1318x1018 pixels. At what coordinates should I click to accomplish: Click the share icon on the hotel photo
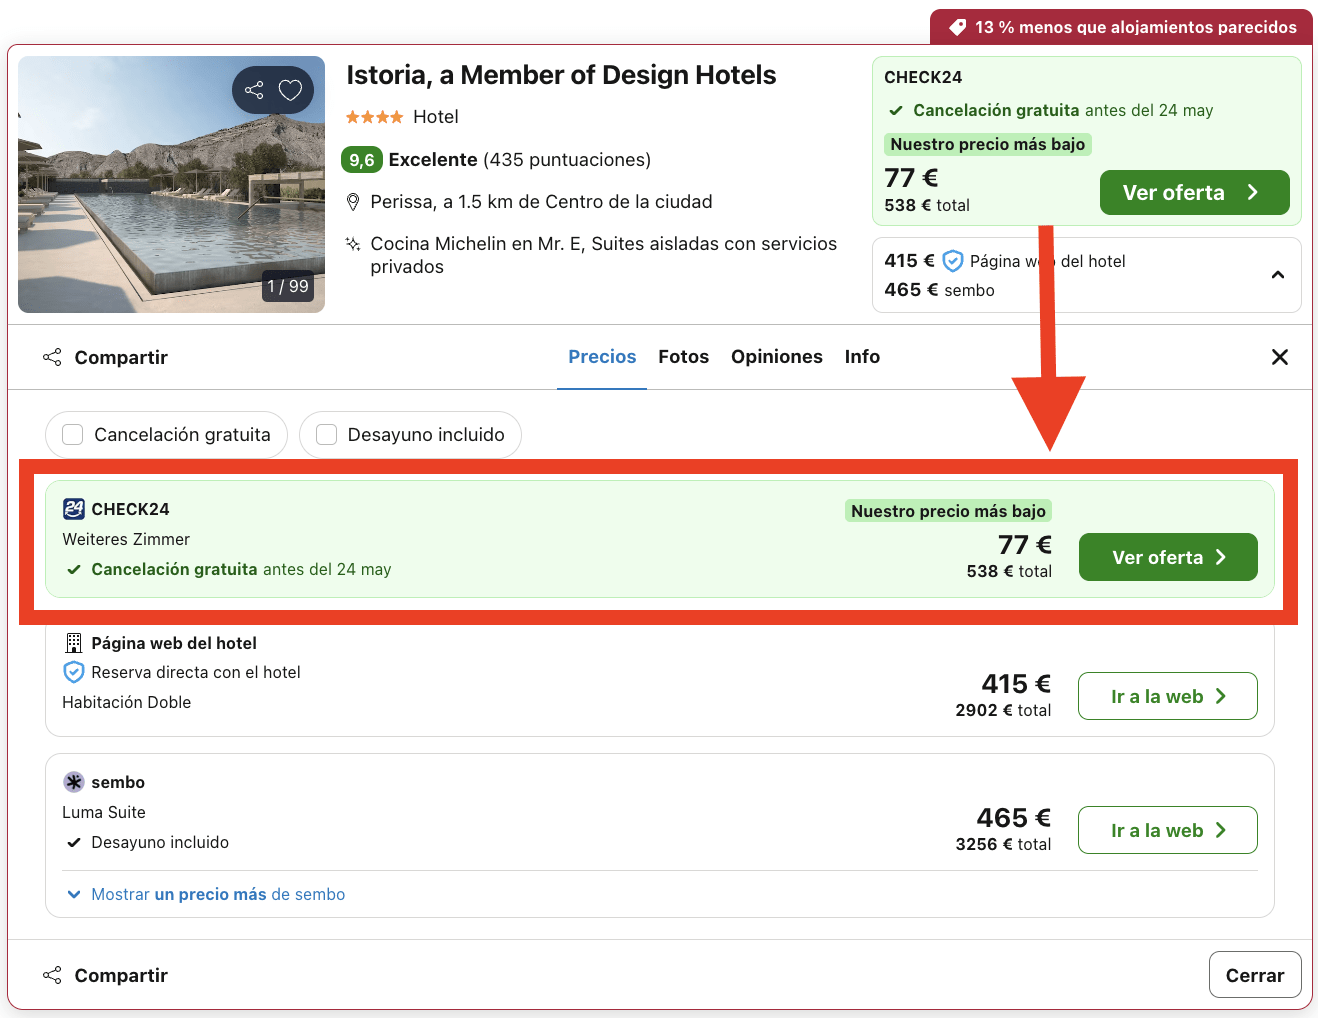tap(254, 91)
